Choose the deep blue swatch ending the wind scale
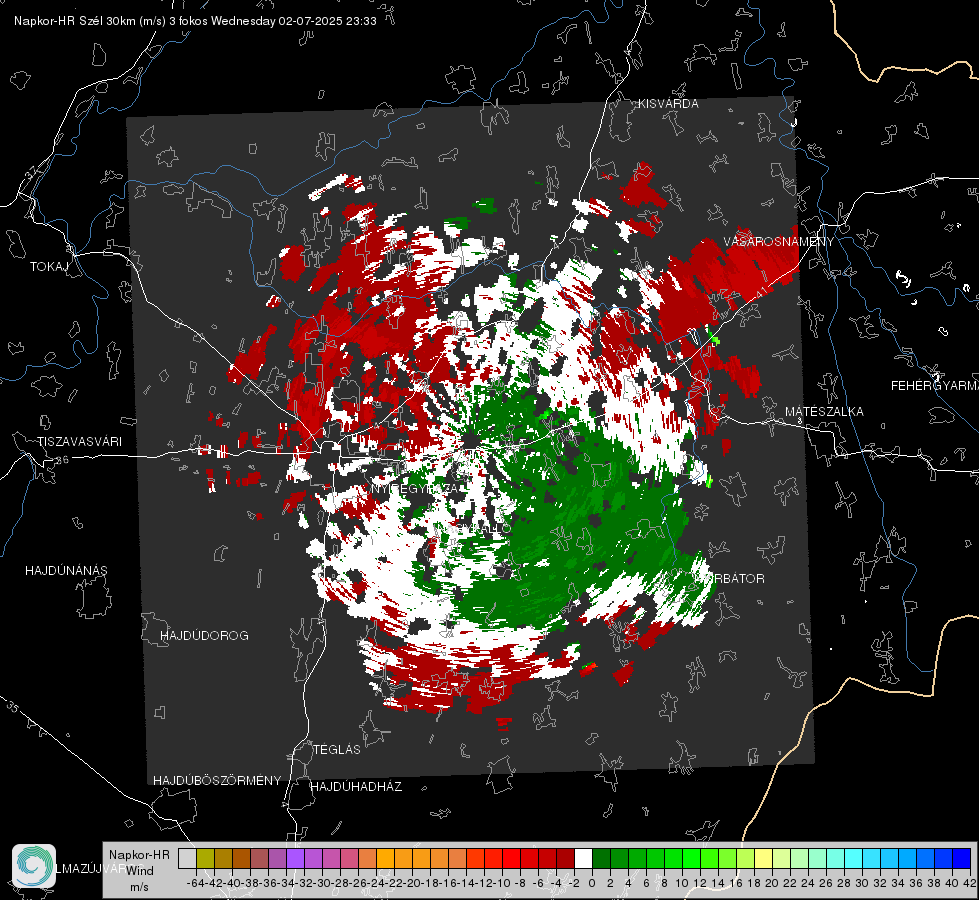Image resolution: width=979 pixels, height=900 pixels. click(x=962, y=858)
